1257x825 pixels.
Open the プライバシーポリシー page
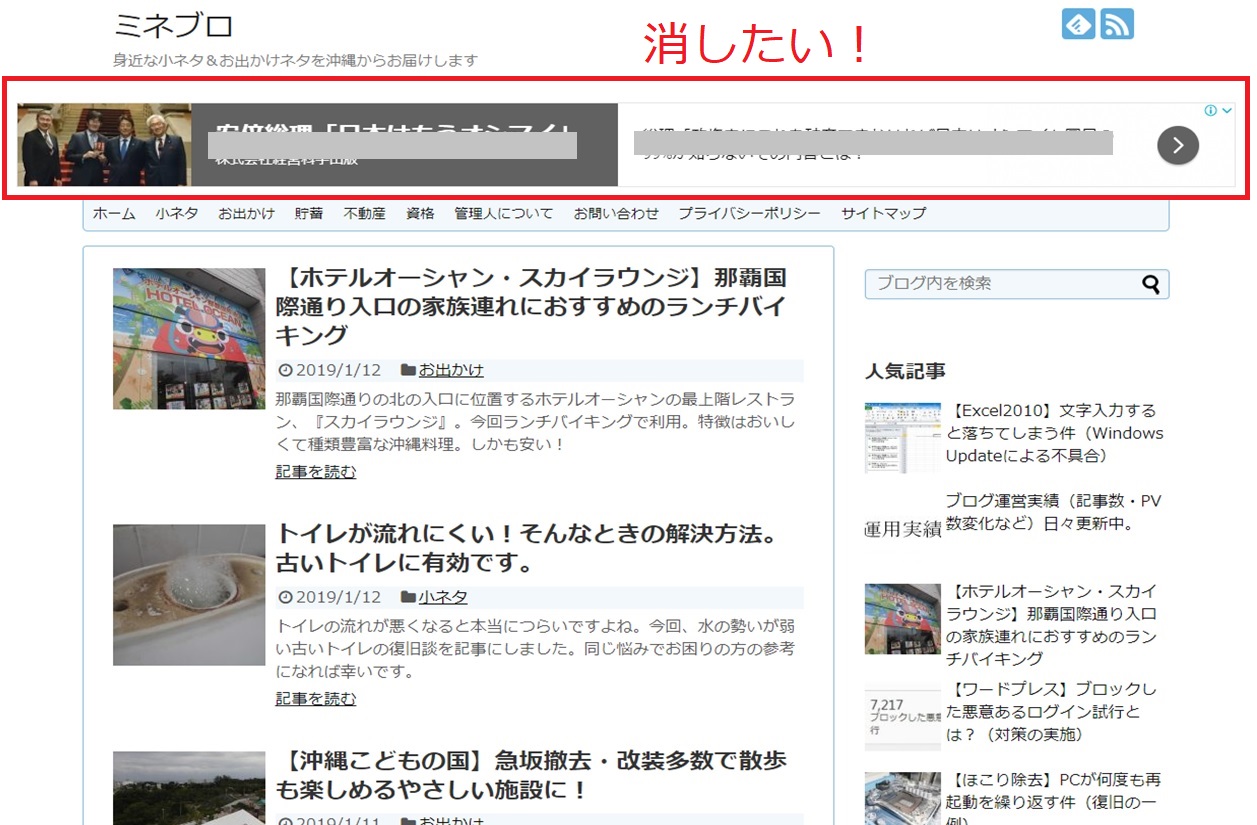coord(749,213)
